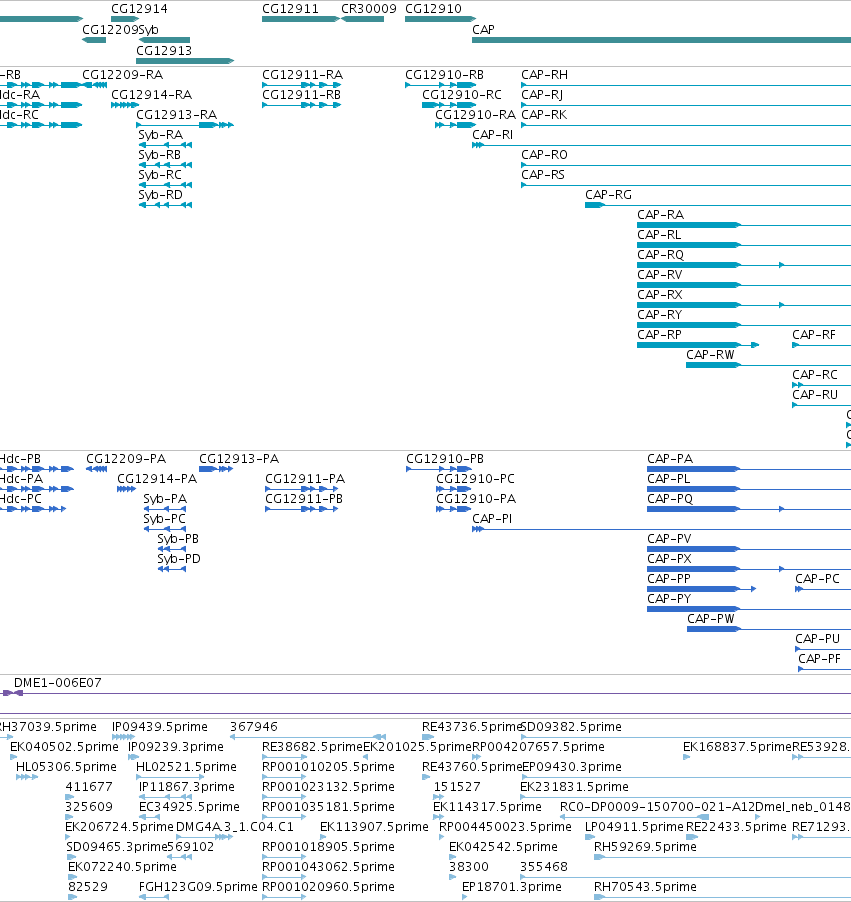Open EST RP001010205.5prime

click(x=328, y=767)
